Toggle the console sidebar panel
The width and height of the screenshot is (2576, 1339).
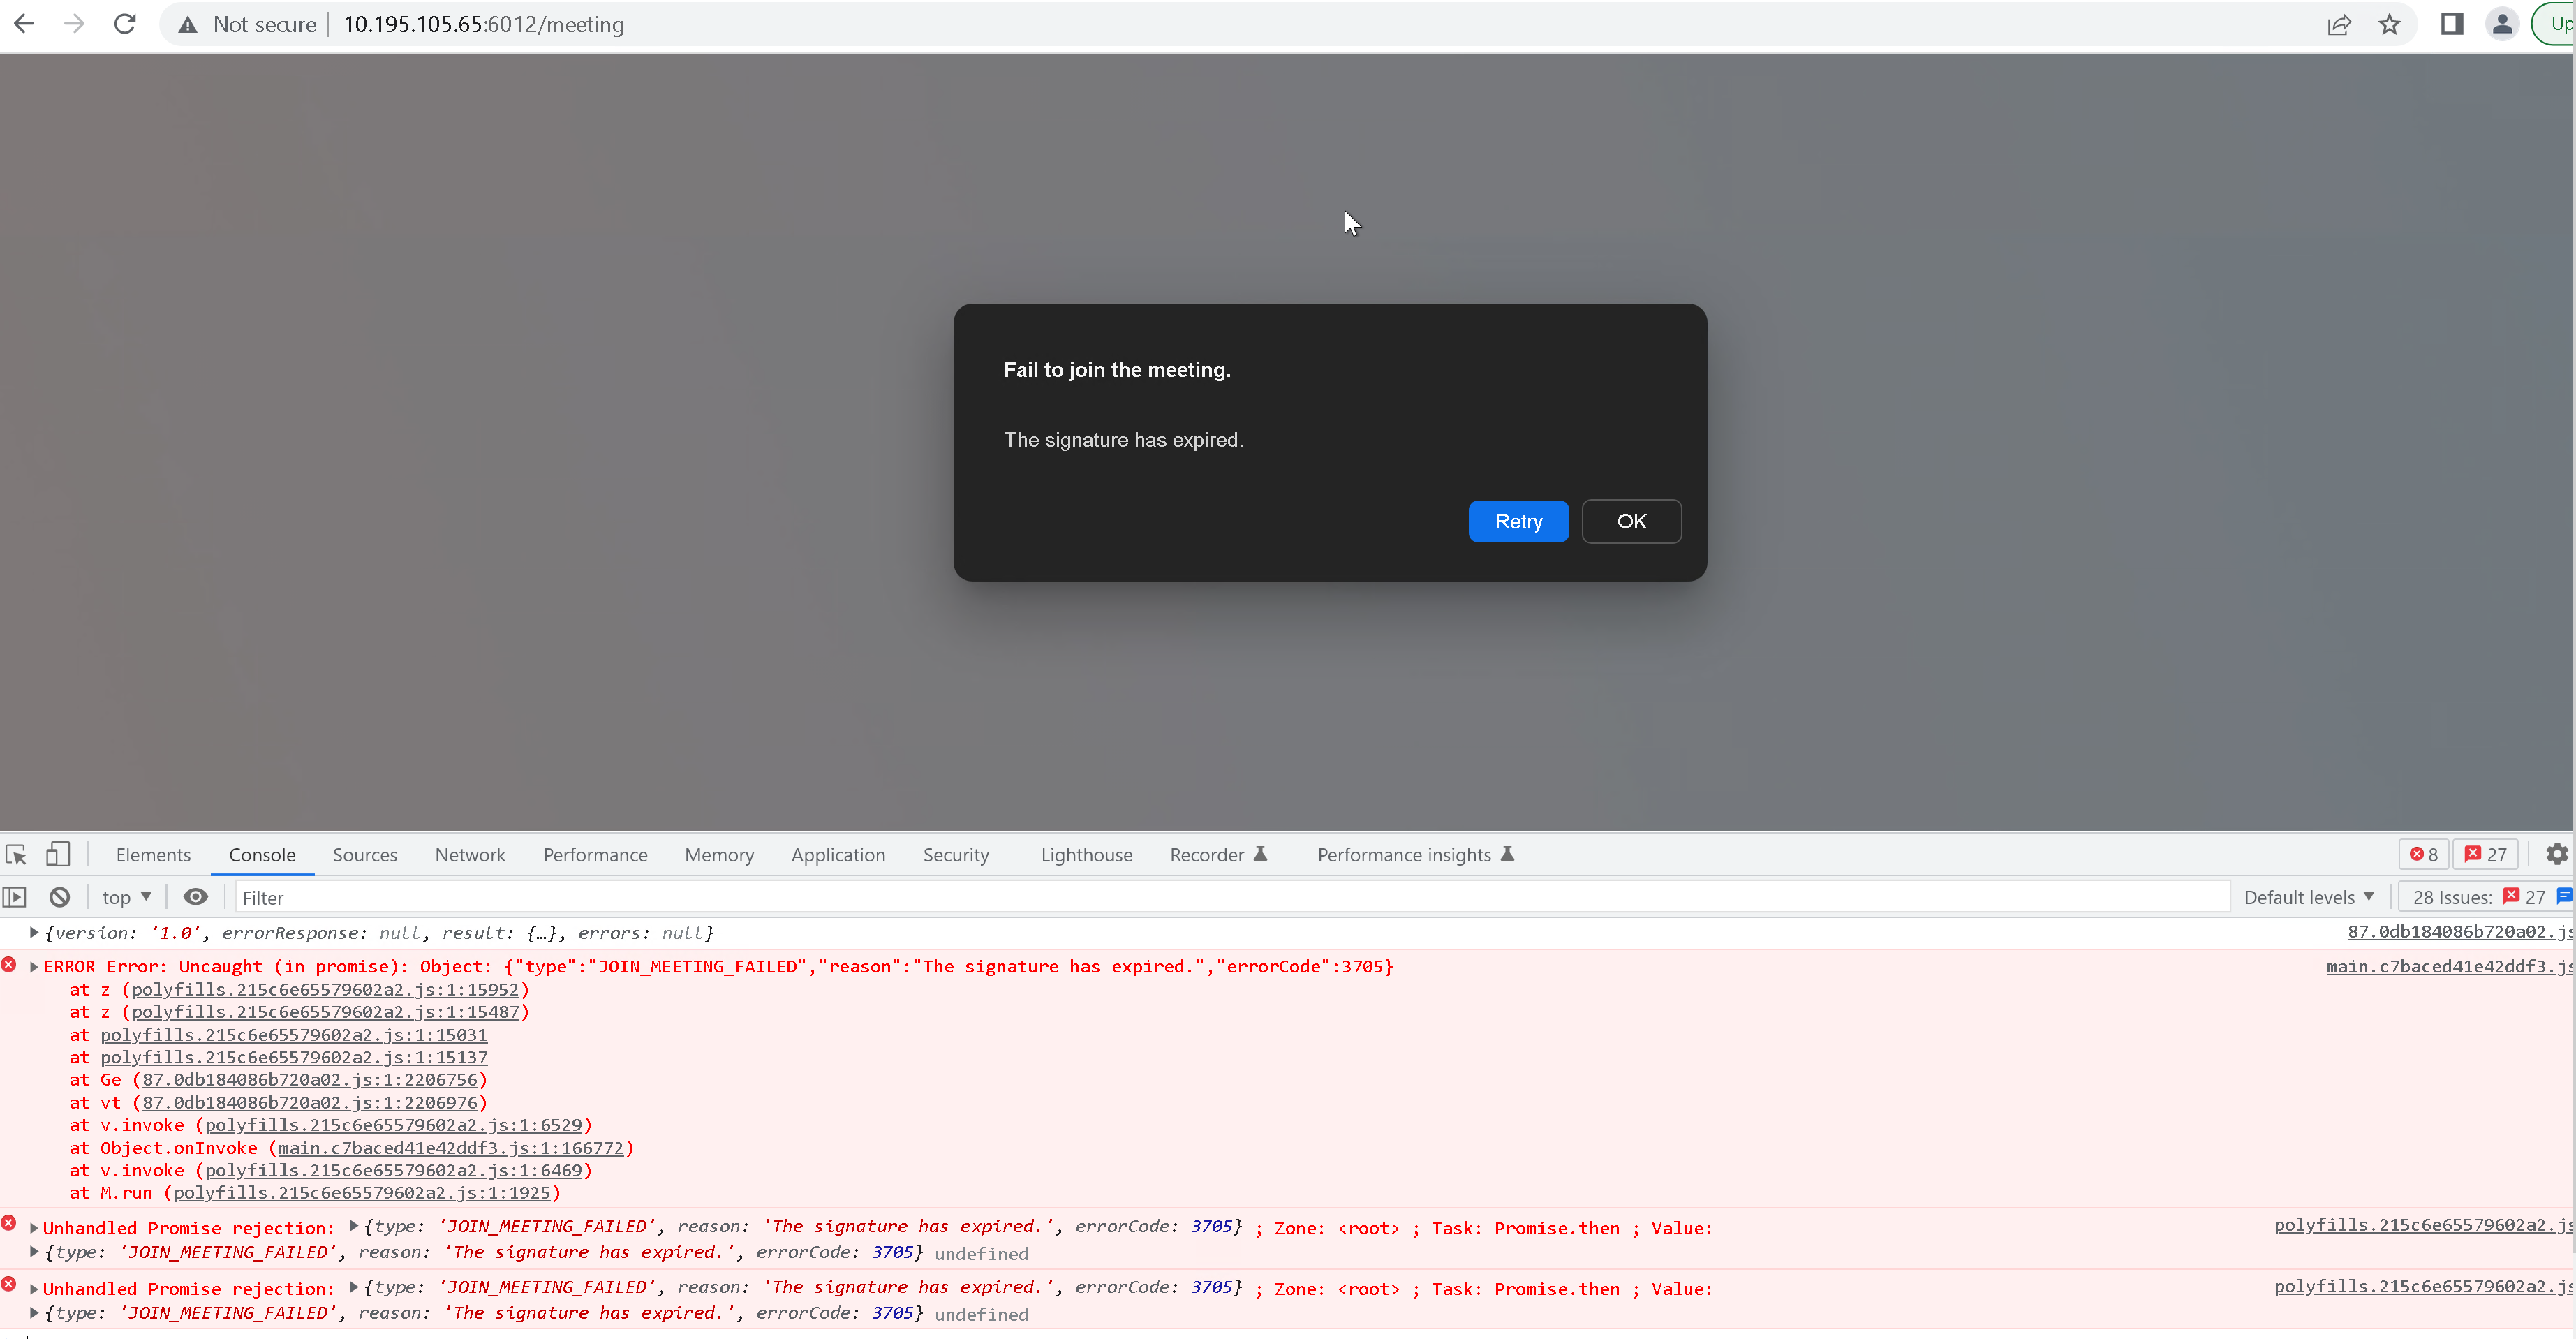pyautogui.click(x=14, y=897)
